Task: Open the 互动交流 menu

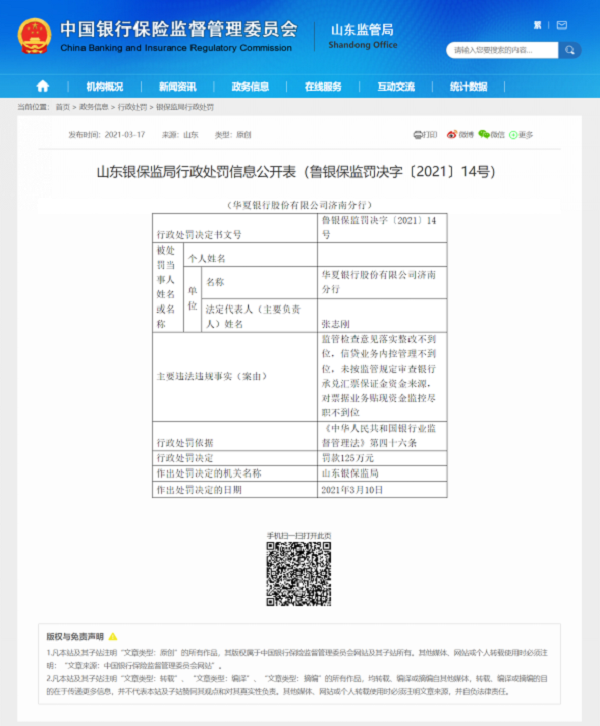Action: tap(396, 87)
